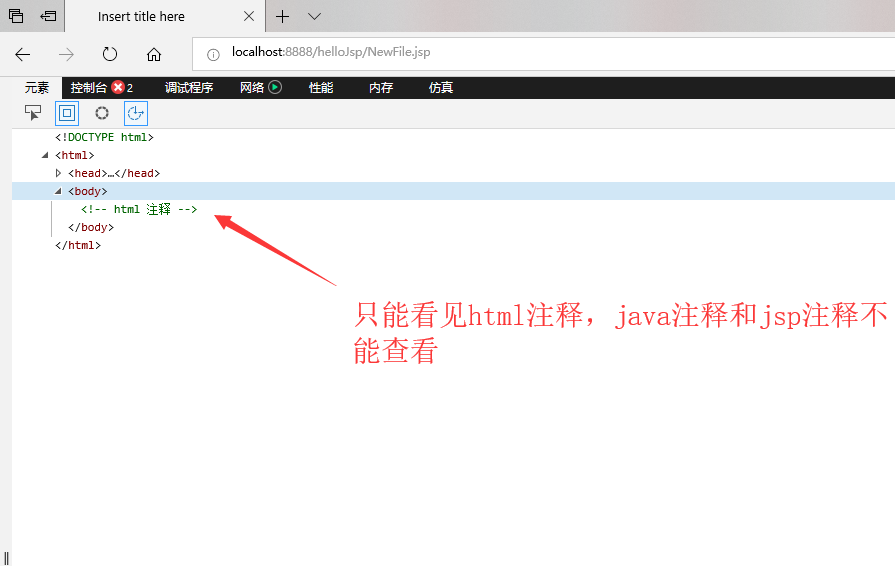Switch to the 元素 tab

point(37,88)
